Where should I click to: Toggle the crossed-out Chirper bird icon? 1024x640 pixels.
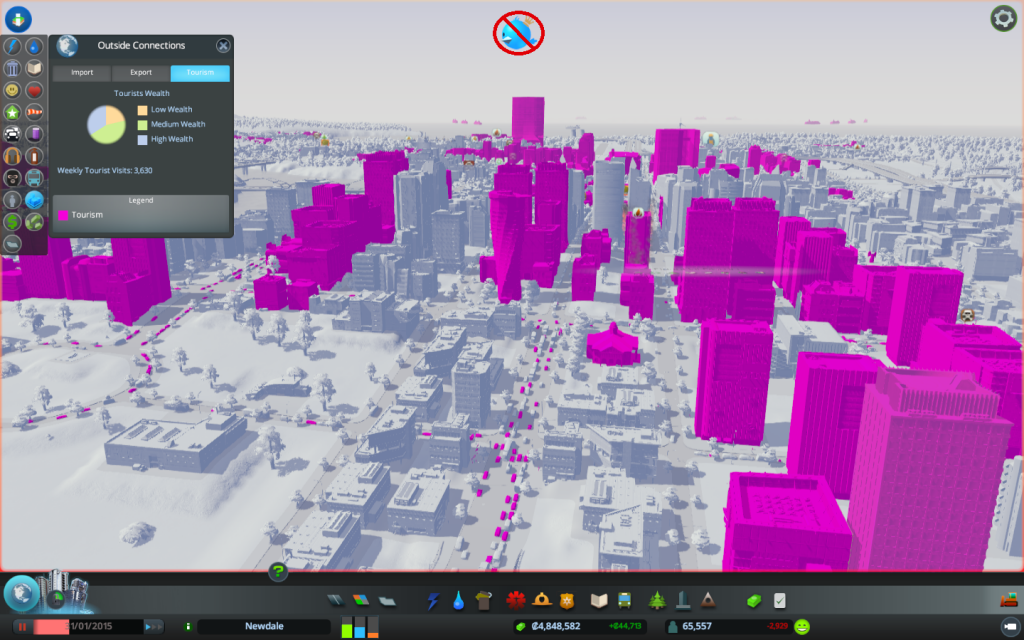pyautogui.click(x=519, y=33)
